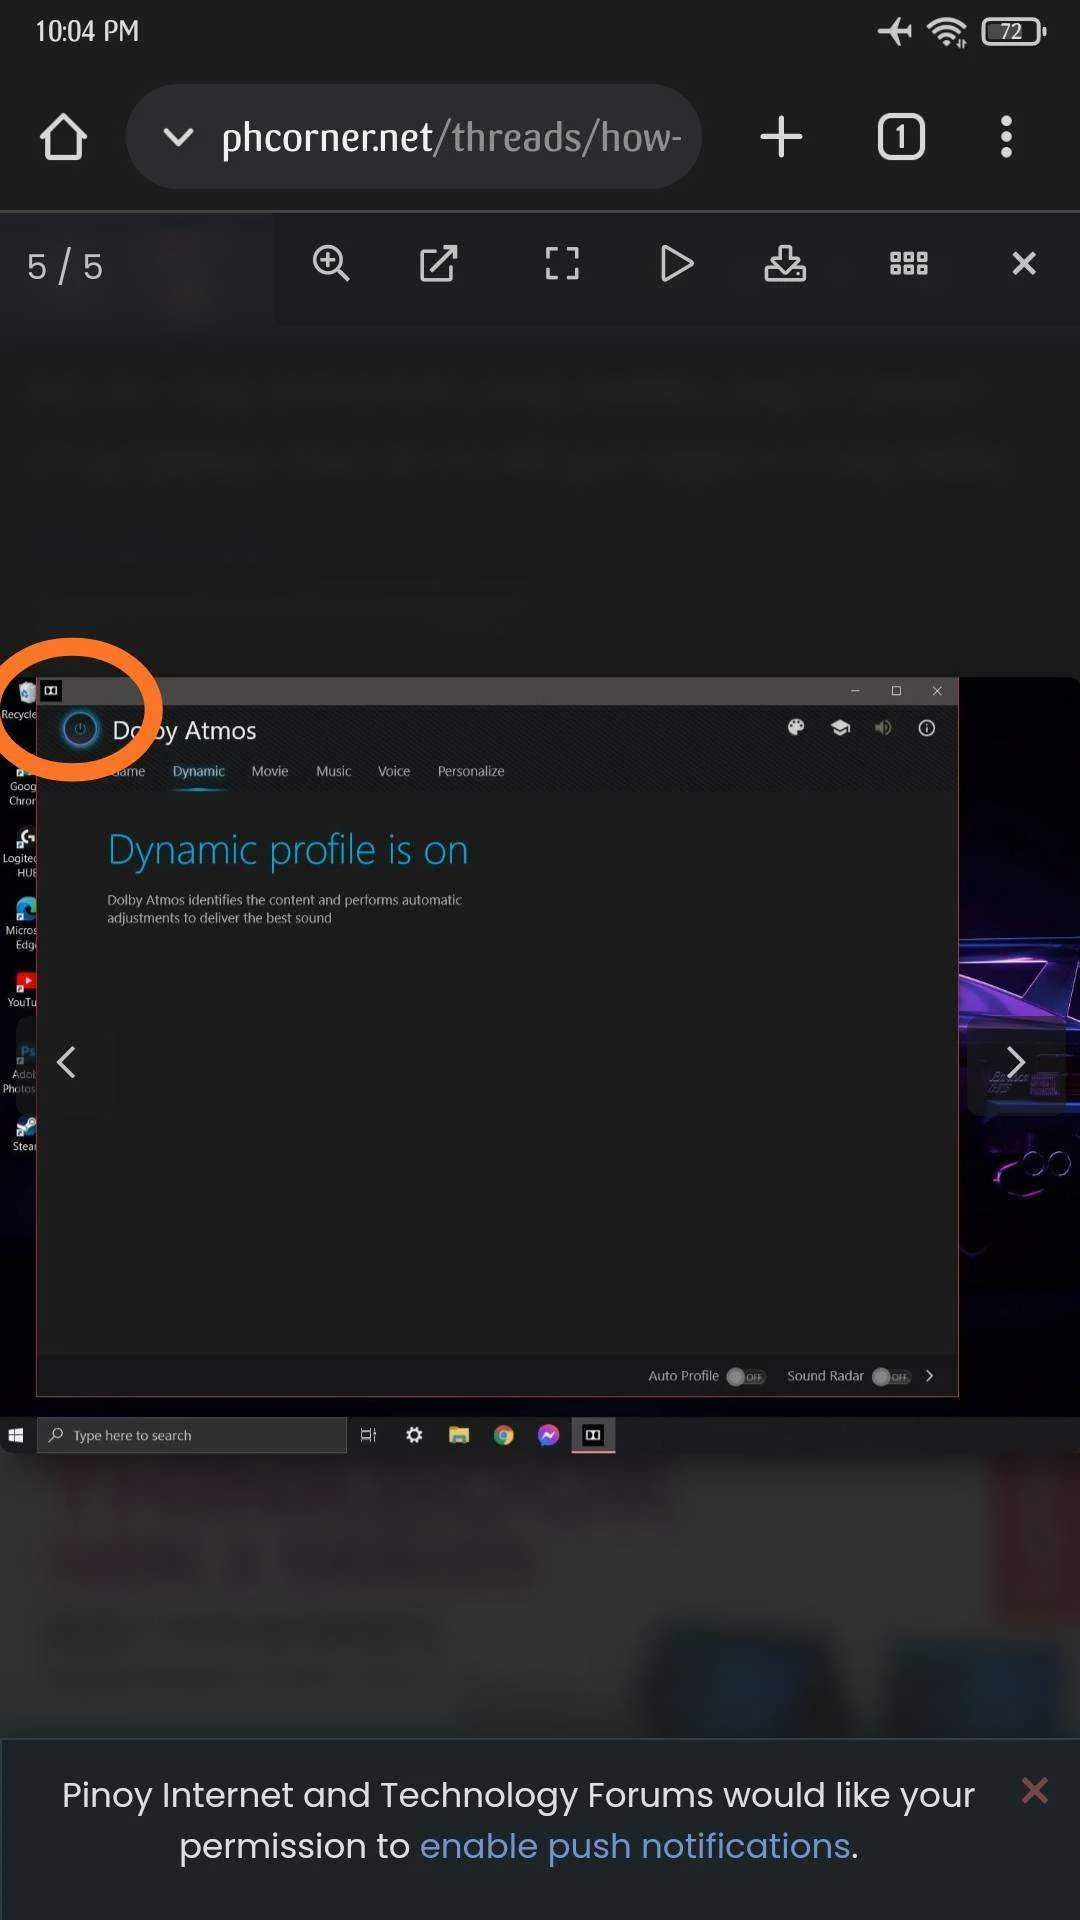
Task: Click the Dolby Atmos title text
Action: (x=185, y=730)
